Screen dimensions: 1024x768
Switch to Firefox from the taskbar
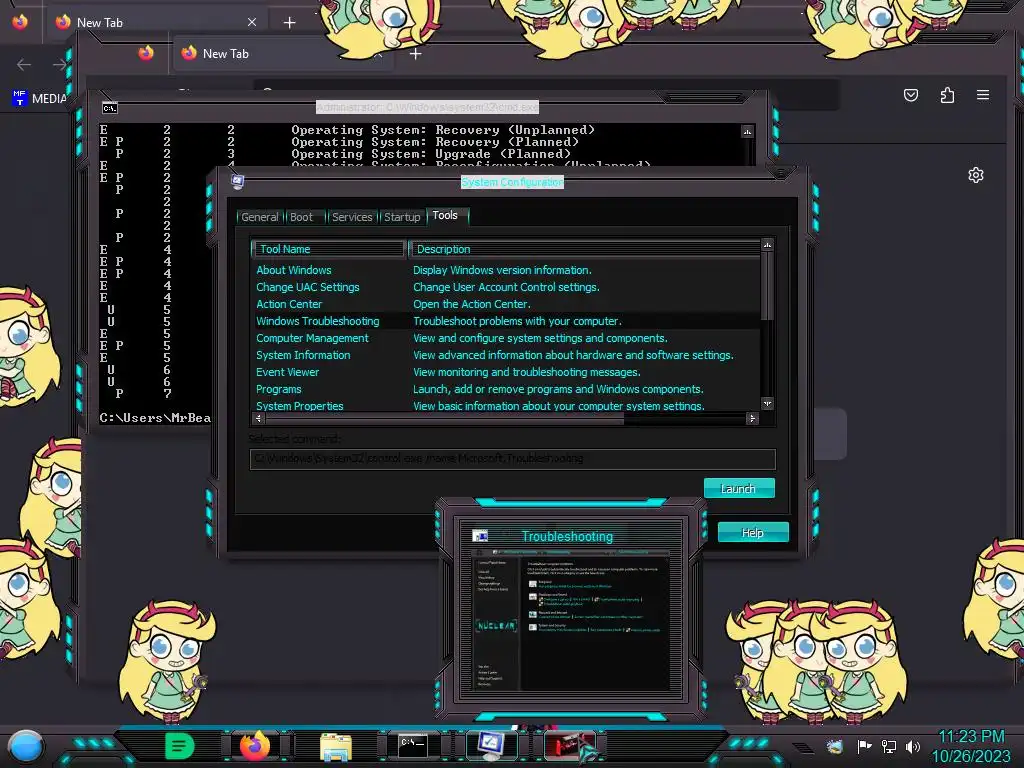[255, 746]
